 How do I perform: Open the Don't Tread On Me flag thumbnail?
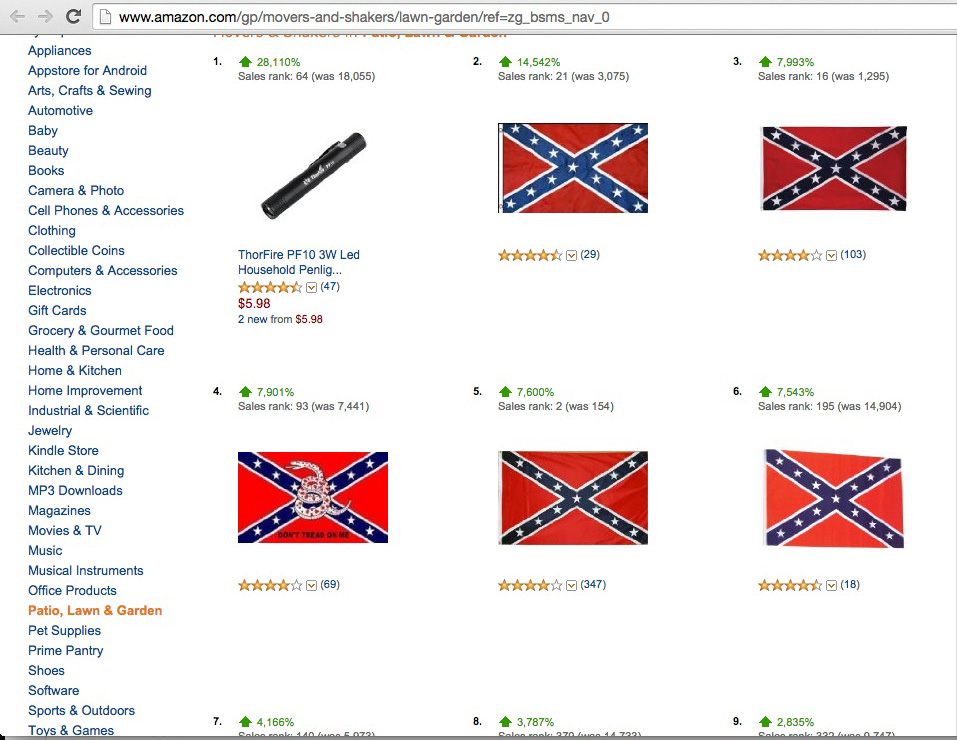[x=313, y=497]
